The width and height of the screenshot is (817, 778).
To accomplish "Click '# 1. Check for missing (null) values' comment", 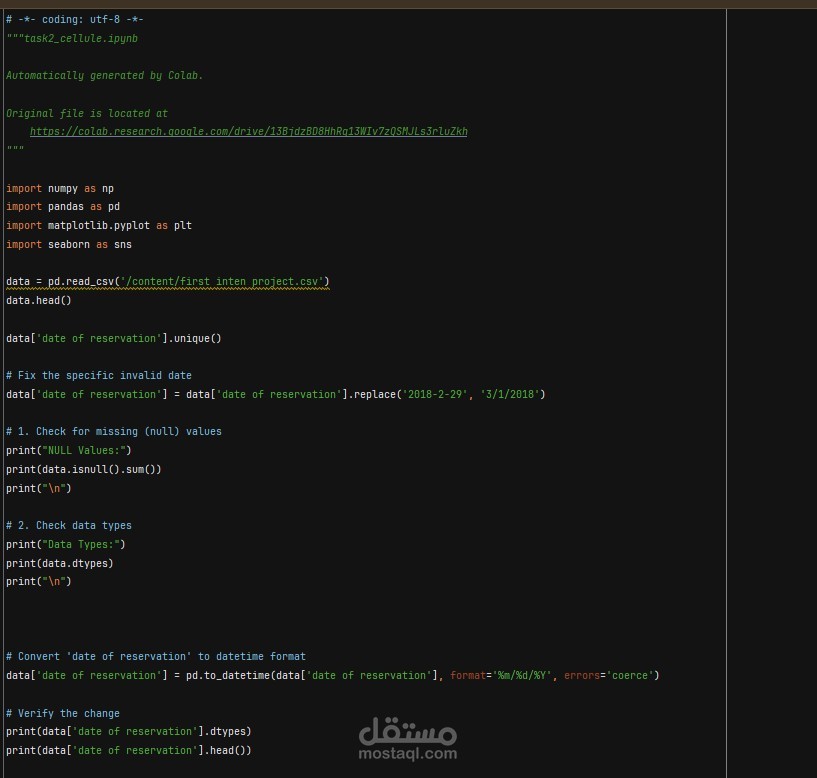I will click(114, 431).
